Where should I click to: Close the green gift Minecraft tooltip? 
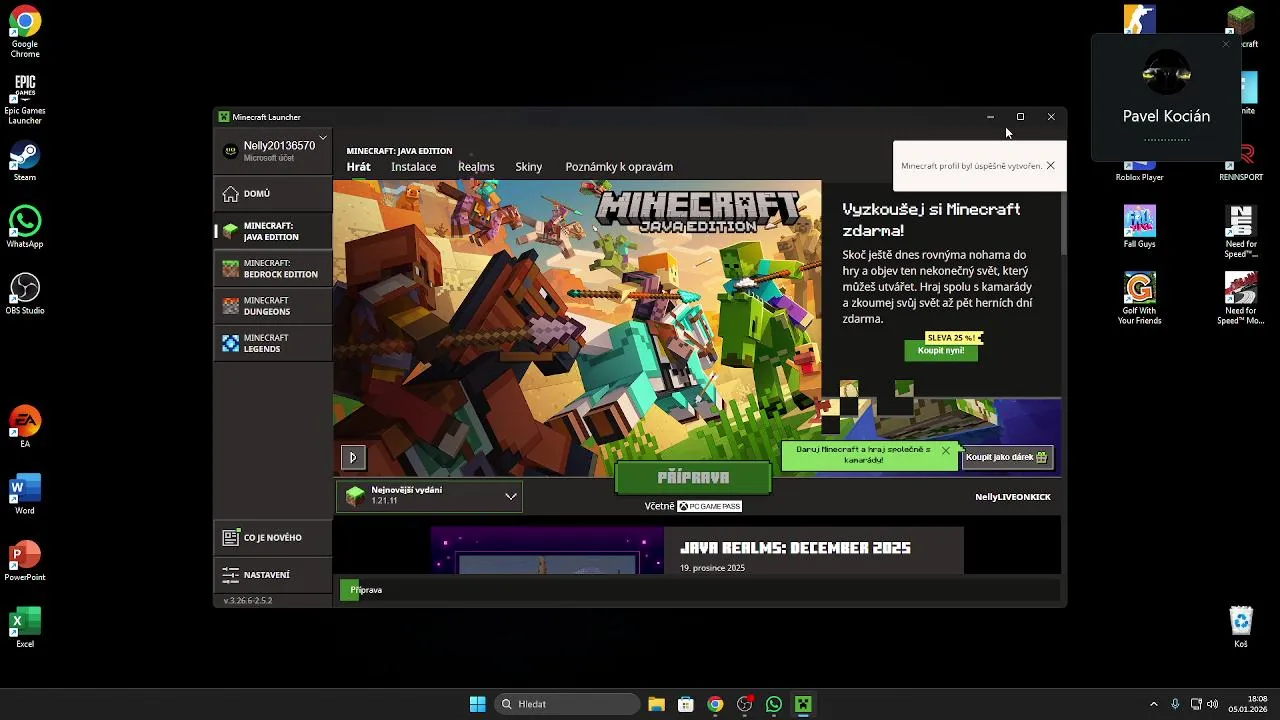point(945,451)
